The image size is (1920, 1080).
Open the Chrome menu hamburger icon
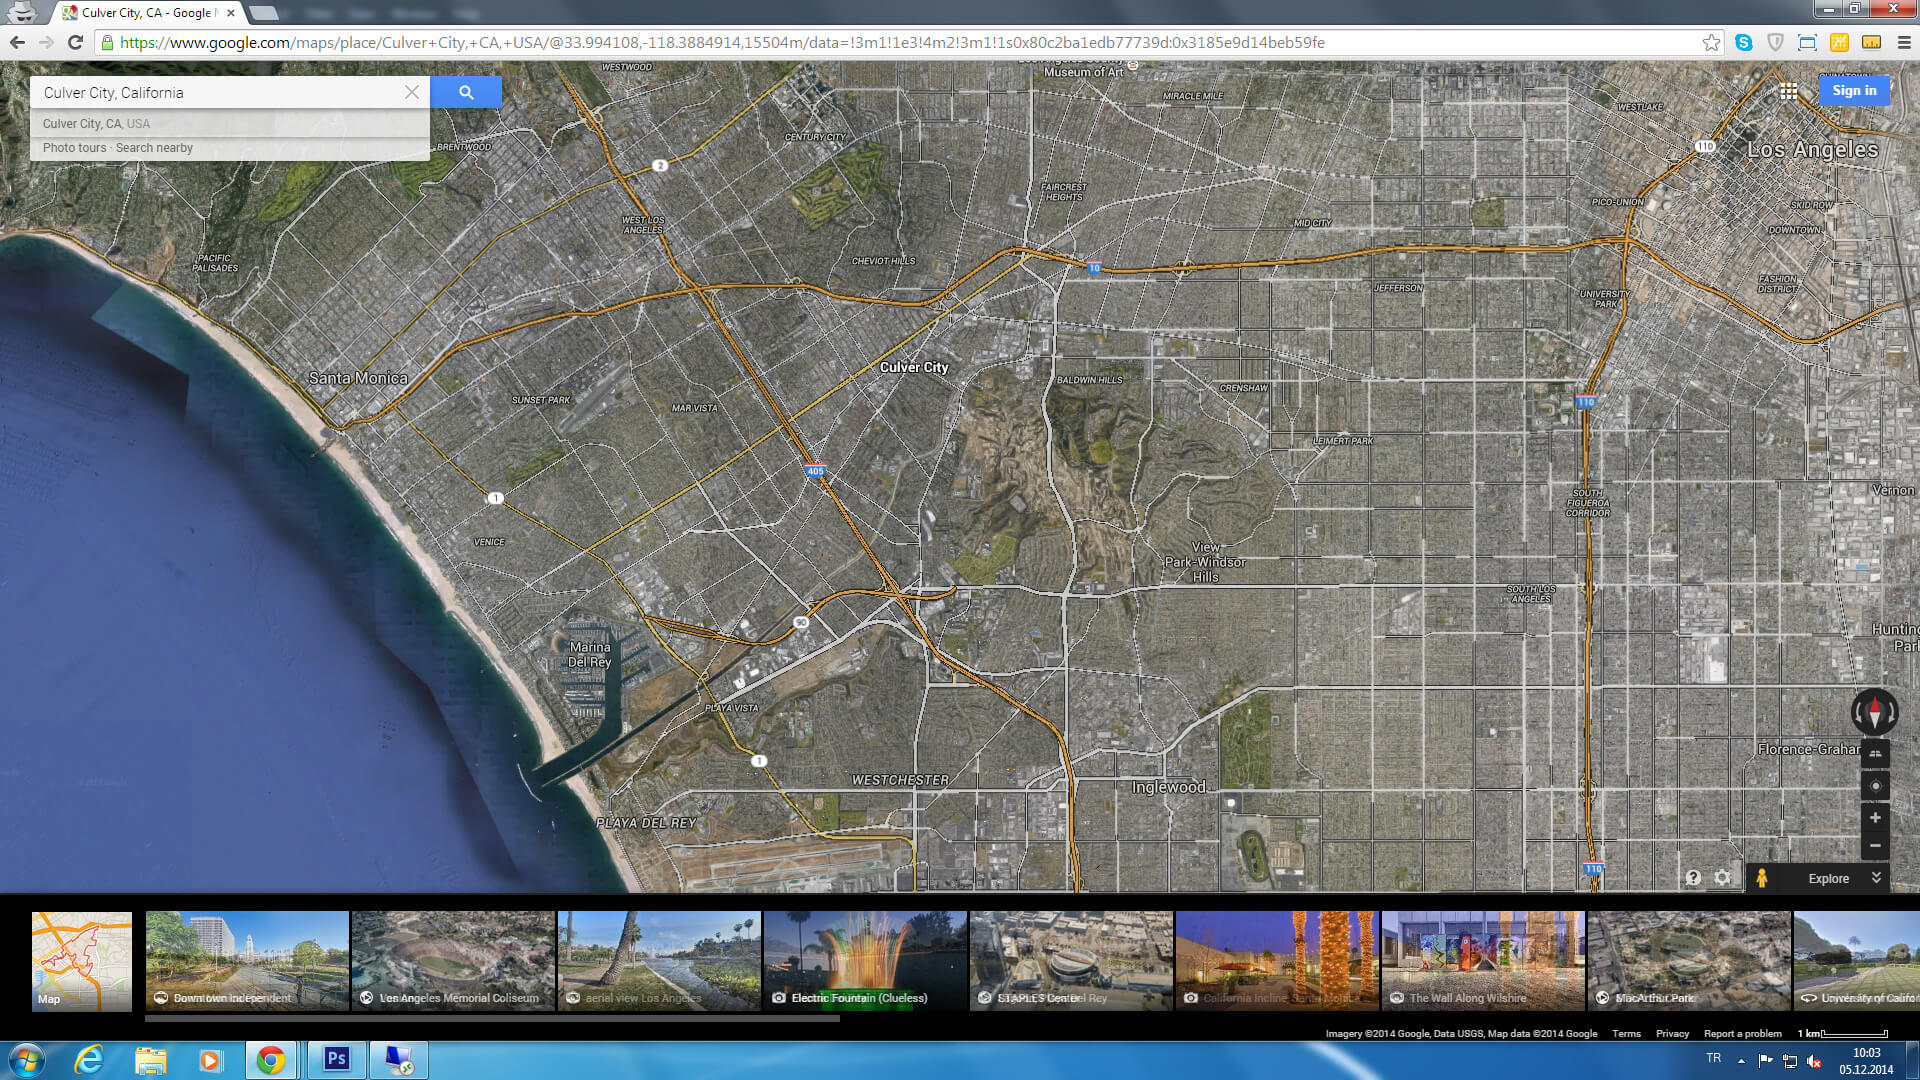click(1904, 43)
